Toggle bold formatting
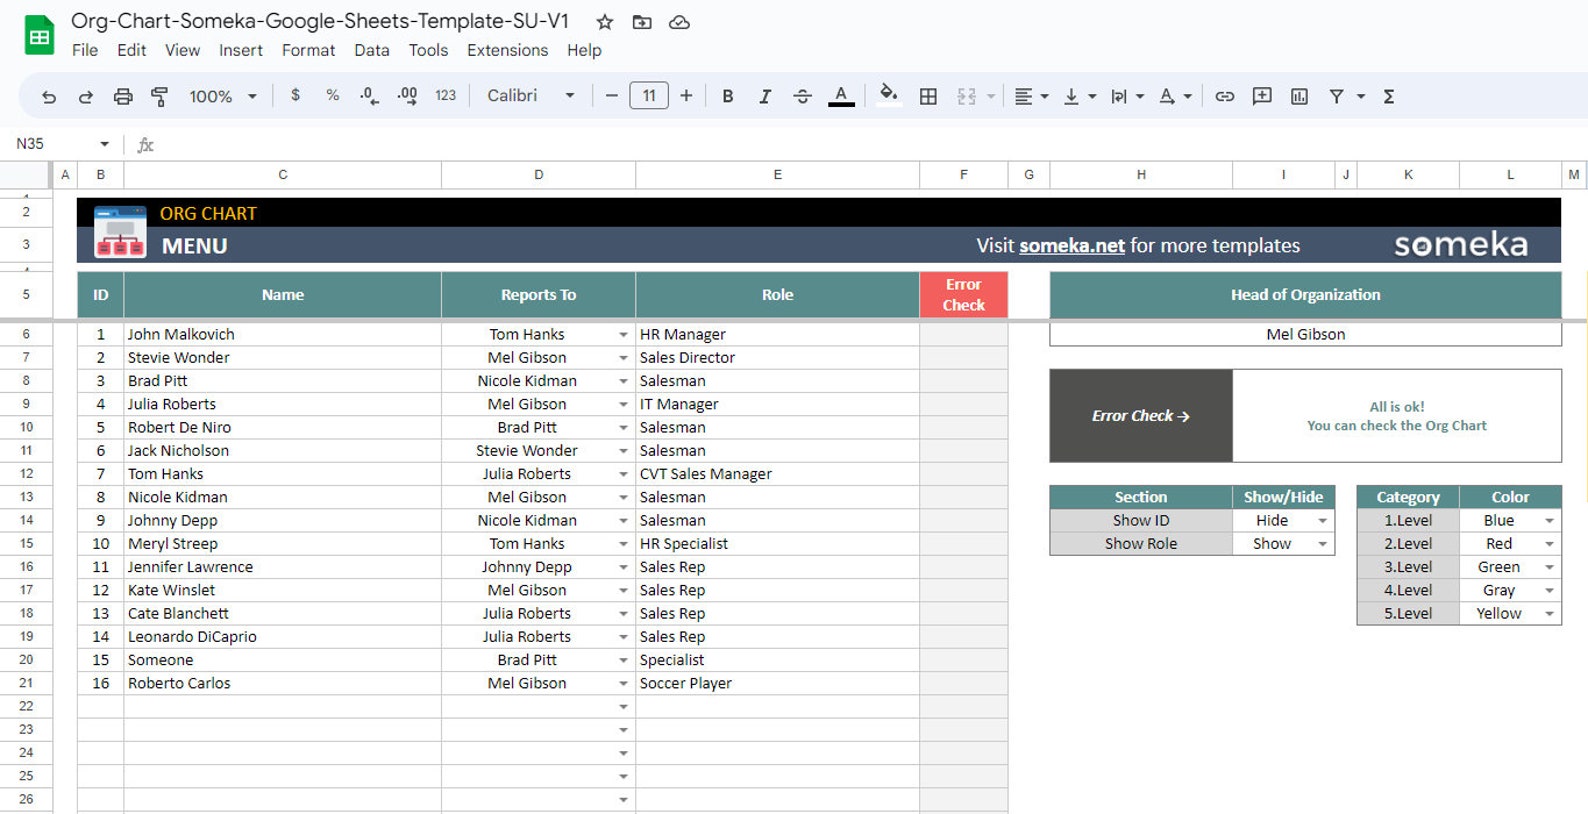The width and height of the screenshot is (1588, 814). point(728,96)
